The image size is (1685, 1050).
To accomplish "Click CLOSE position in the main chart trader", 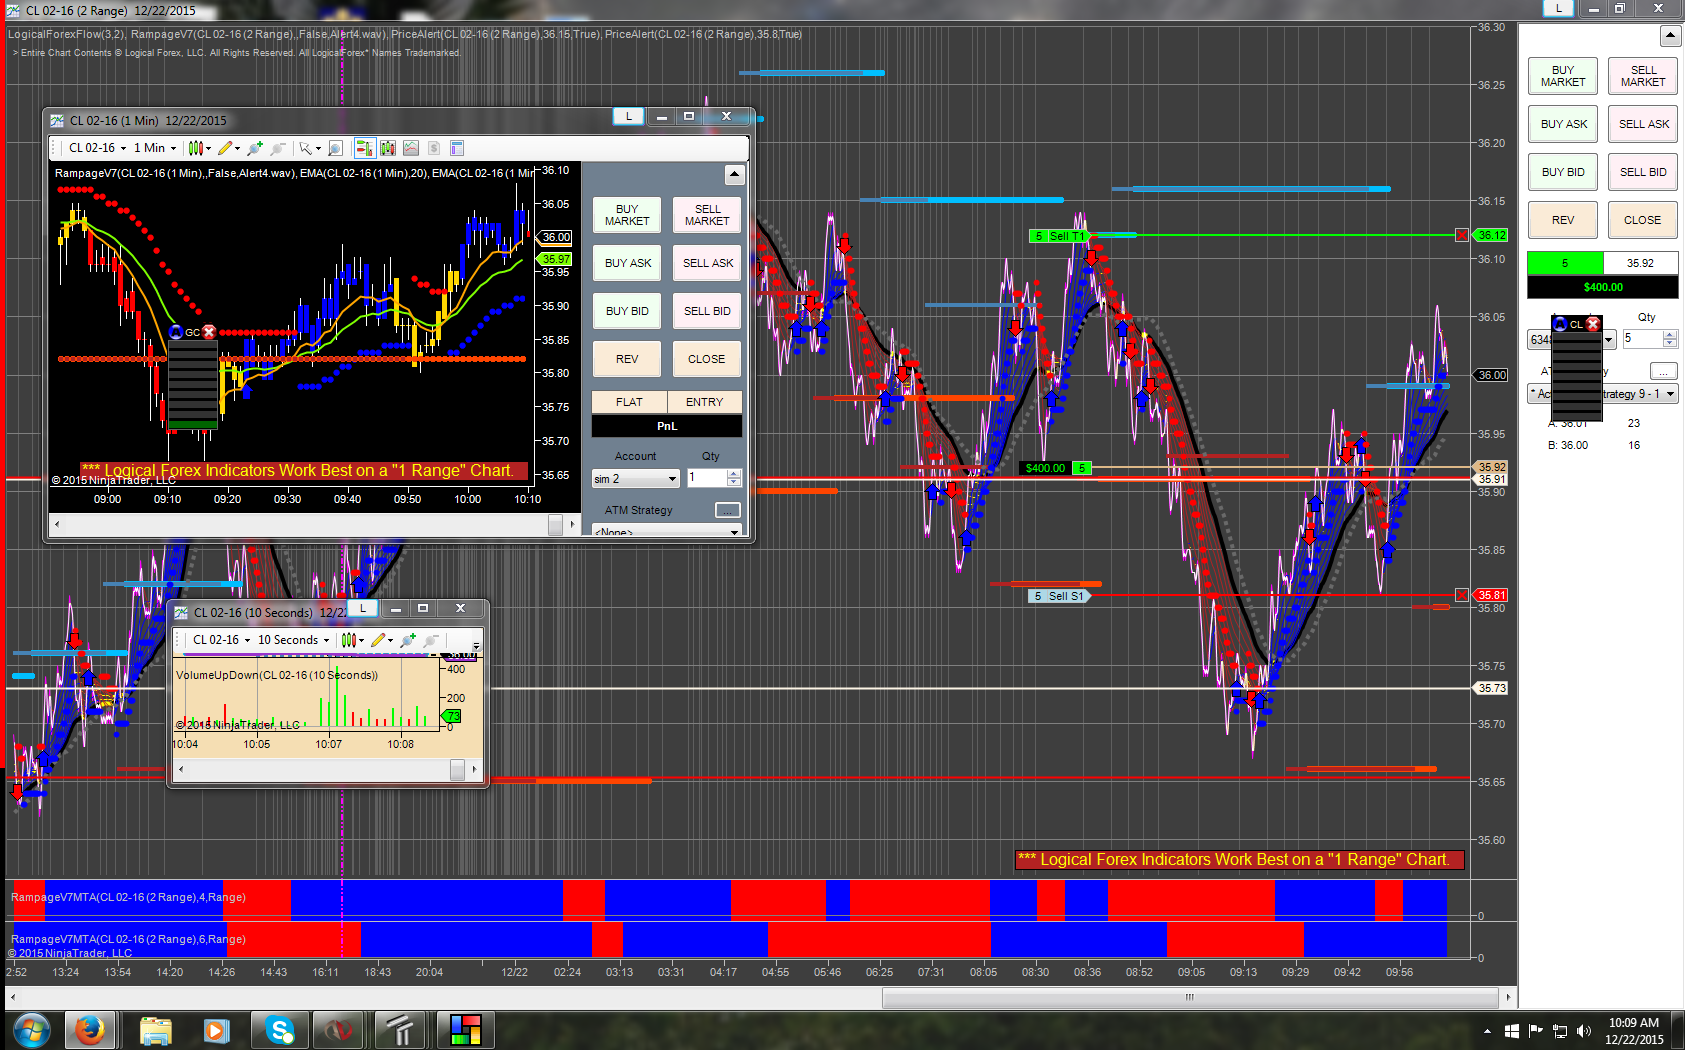I will (1643, 220).
